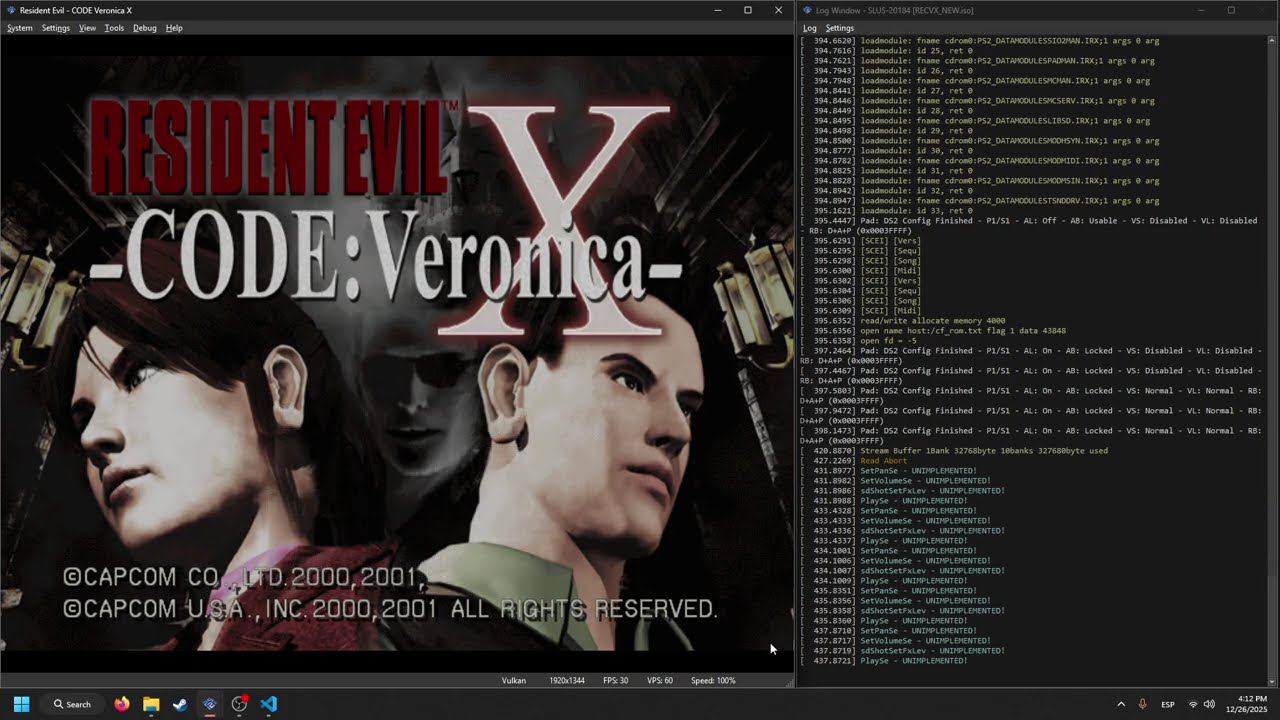1280x720 pixels.
Task: Open the Help menu
Action: tap(174, 28)
